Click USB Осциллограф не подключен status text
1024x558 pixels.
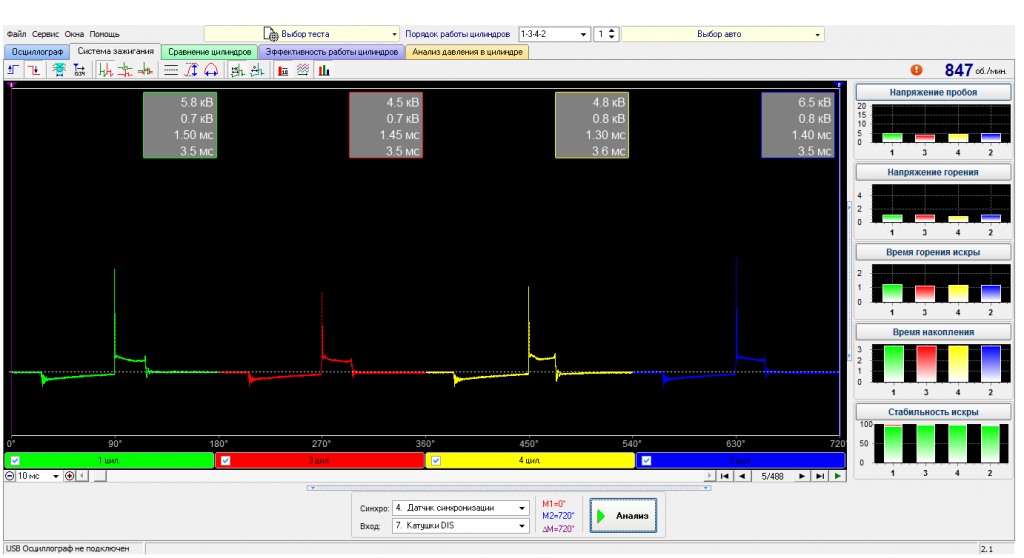point(67,549)
